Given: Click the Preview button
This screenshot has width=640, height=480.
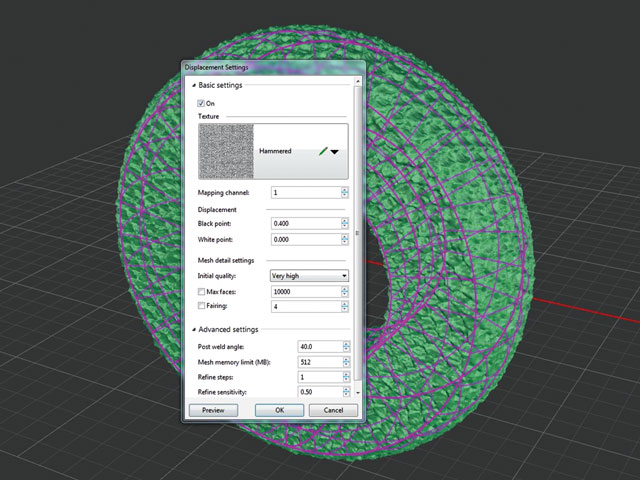Looking at the screenshot, I should pos(213,410).
